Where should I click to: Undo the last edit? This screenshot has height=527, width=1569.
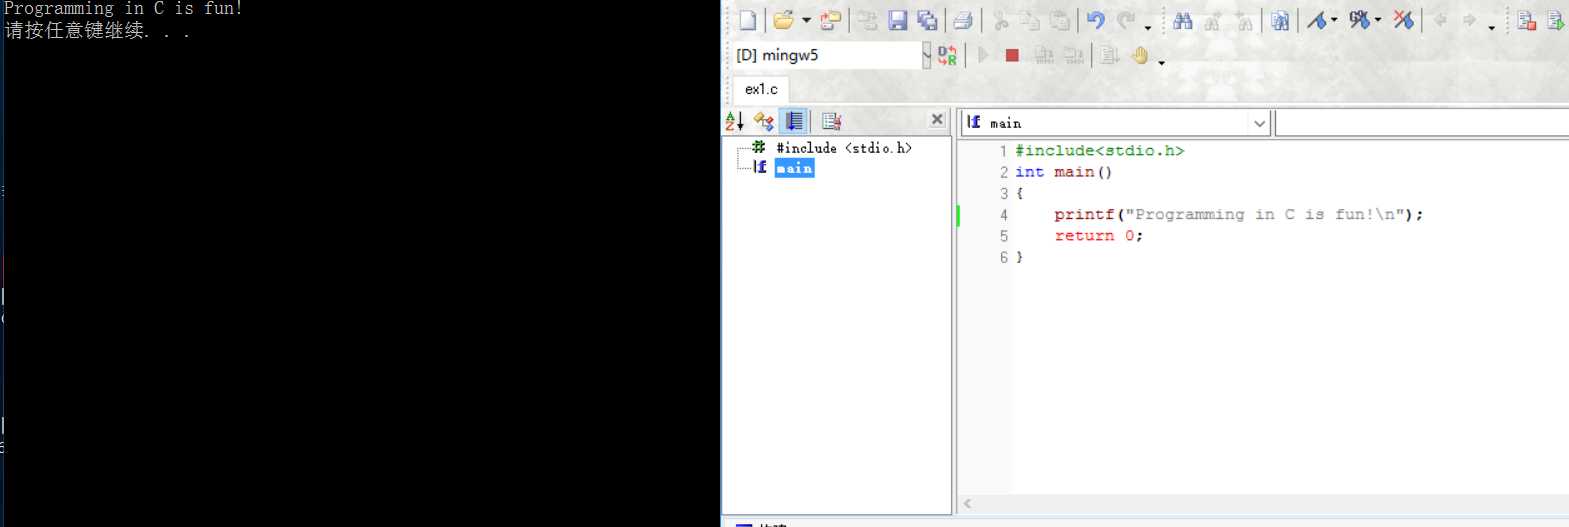pos(1096,20)
